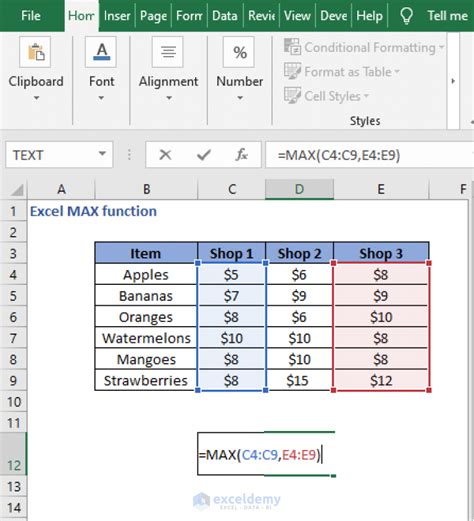Switch to the Formulas tab
Screen dimensions: 474x521
[x=189, y=16]
